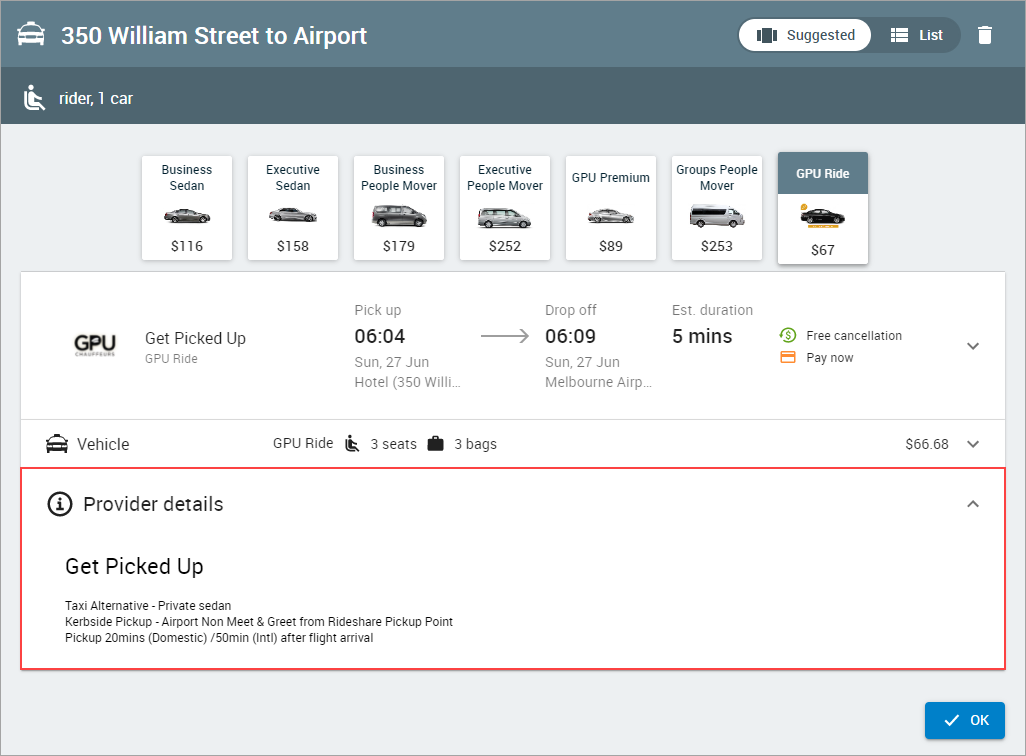Click the 3 seats label

[393, 444]
